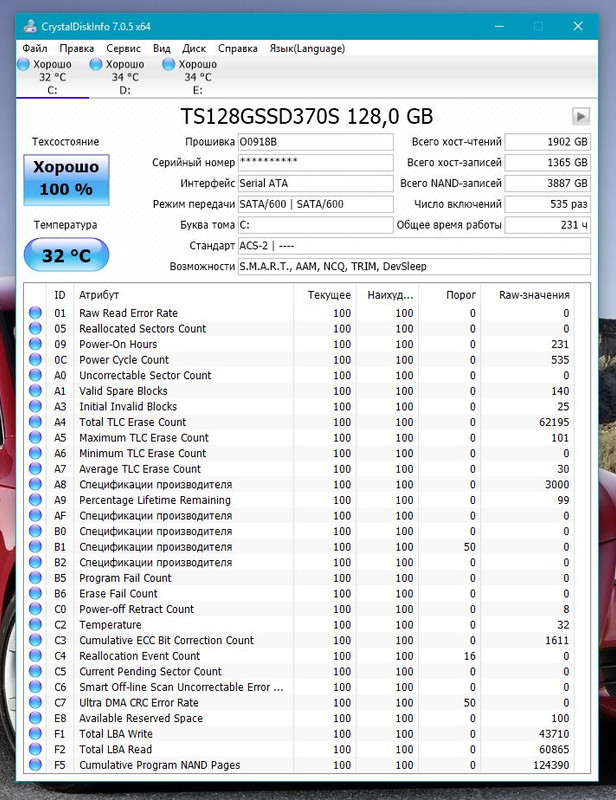Click the status icon for Percentage Lifetime Remaining

point(35,499)
